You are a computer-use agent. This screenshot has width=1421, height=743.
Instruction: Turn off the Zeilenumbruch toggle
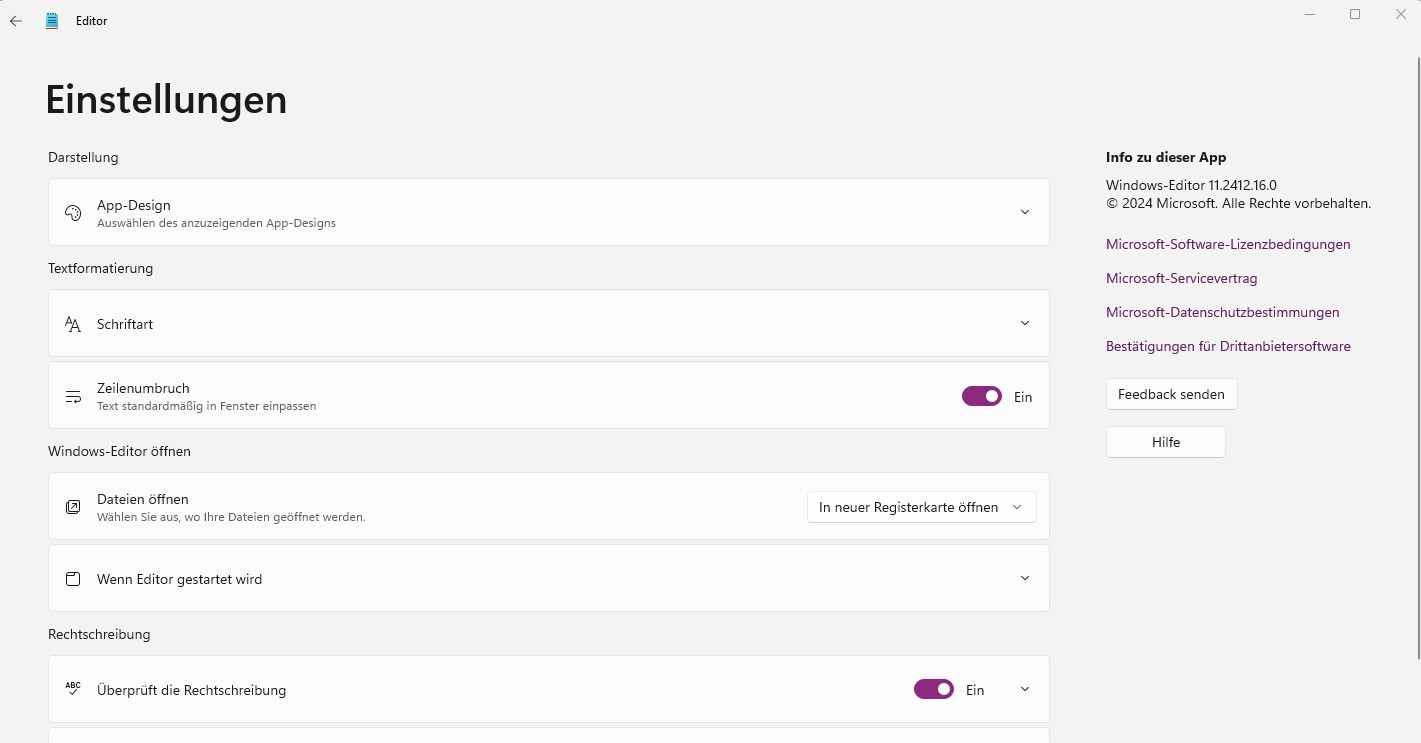[x=982, y=396]
